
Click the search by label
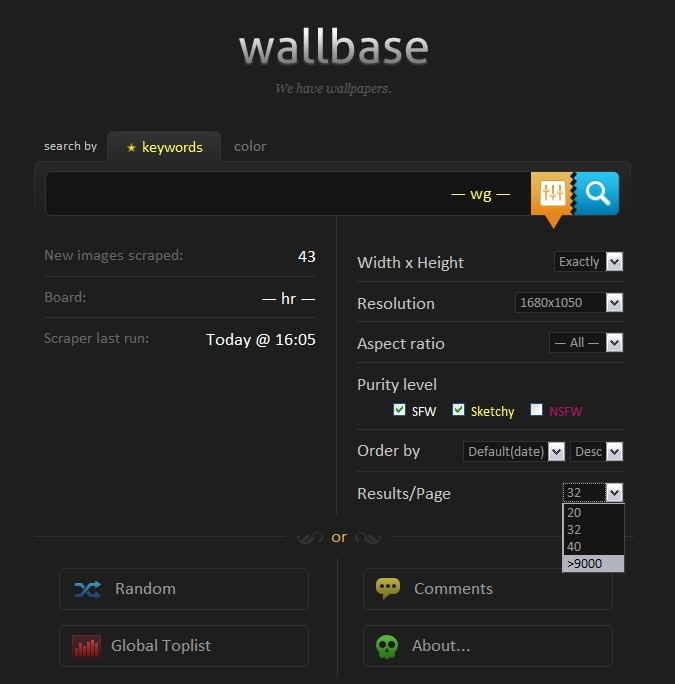[x=70, y=146]
